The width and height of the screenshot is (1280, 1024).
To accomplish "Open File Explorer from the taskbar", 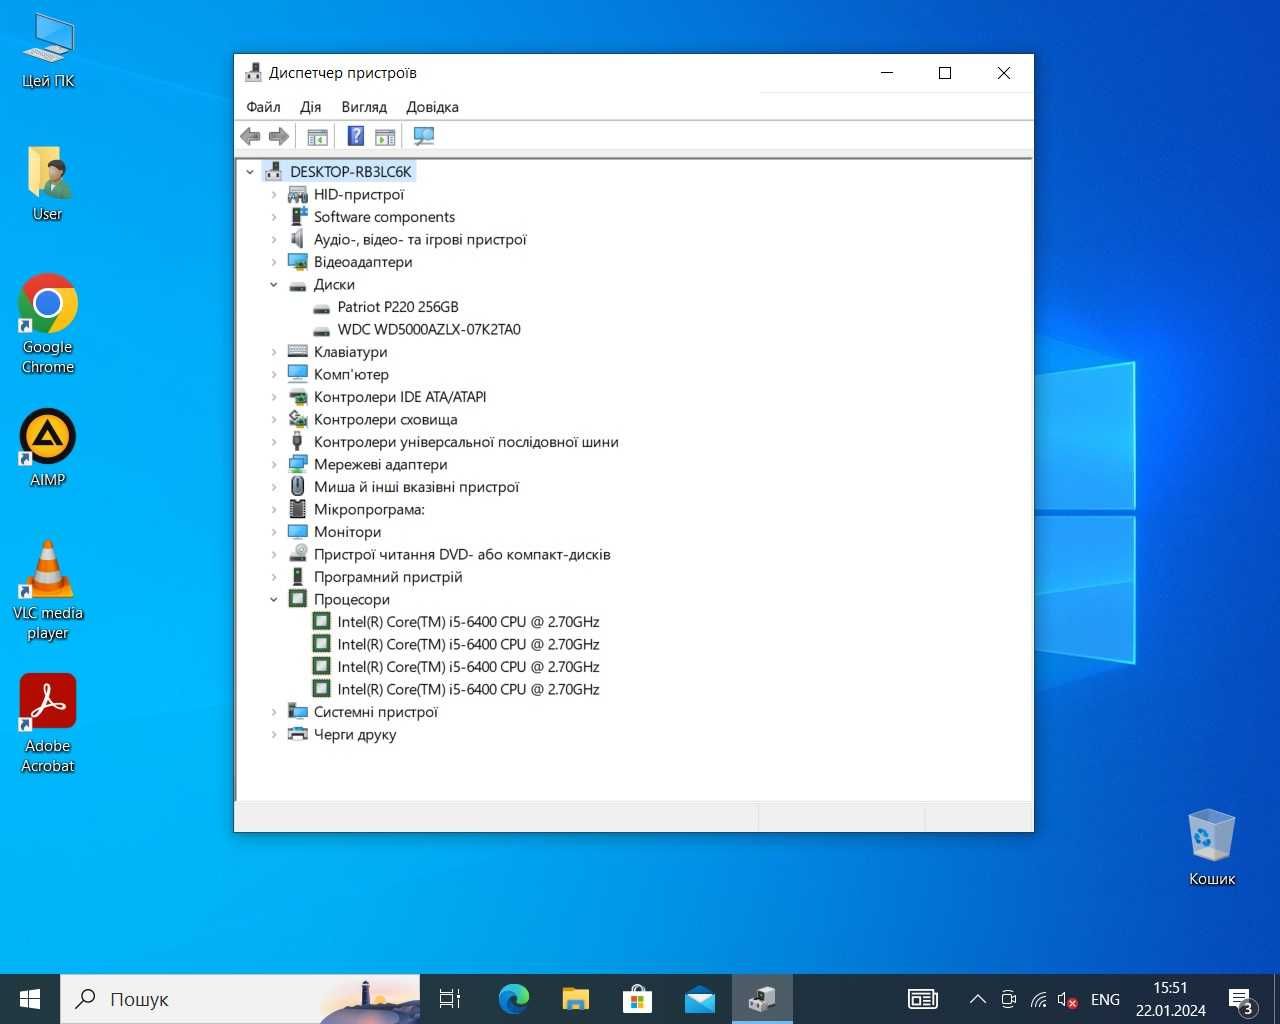I will [576, 999].
